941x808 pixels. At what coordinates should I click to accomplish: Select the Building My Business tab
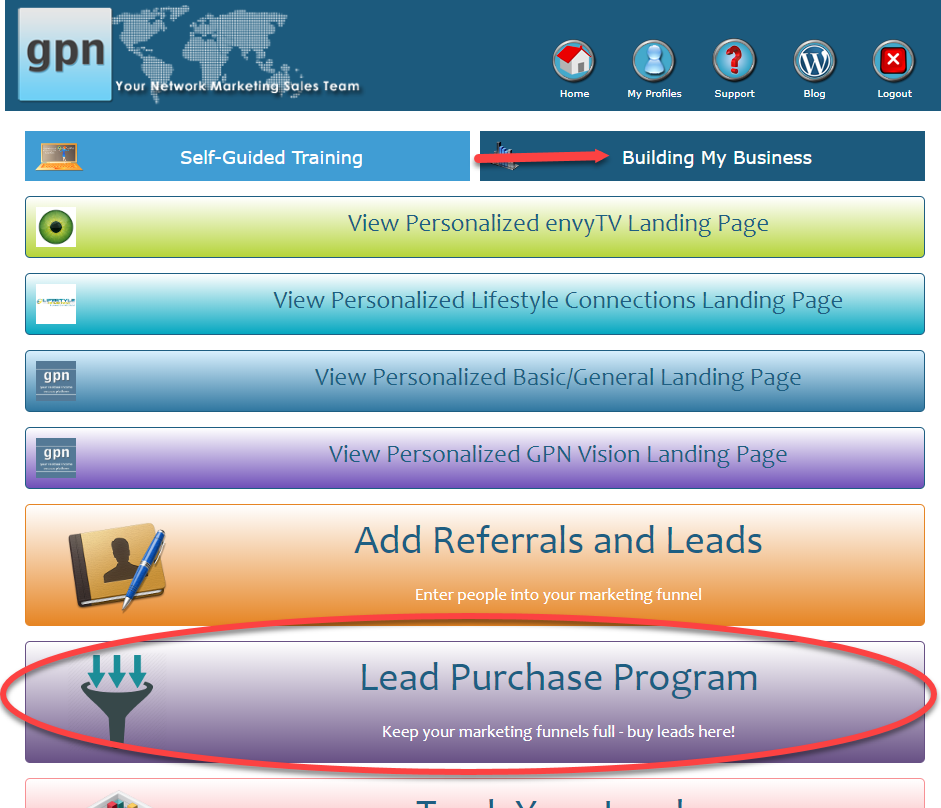(702, 156)
